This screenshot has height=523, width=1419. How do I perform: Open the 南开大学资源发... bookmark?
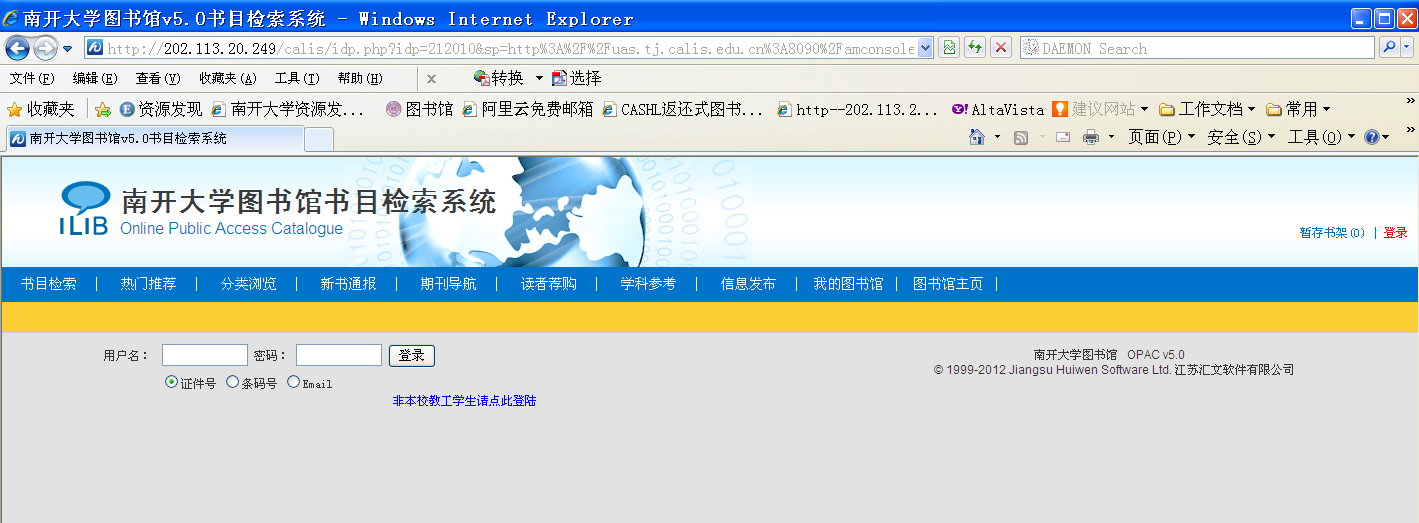pos(288,109)
